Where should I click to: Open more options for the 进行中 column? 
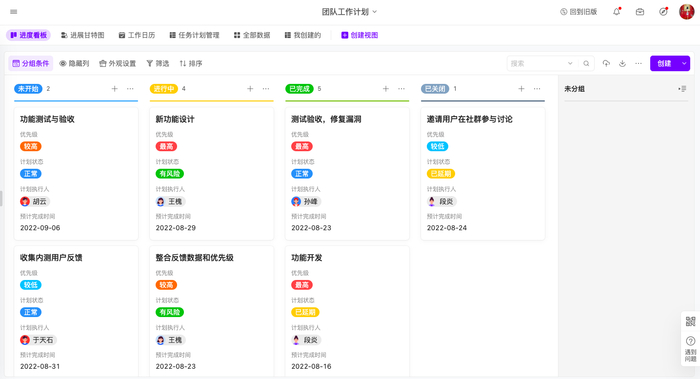(266, 89)
